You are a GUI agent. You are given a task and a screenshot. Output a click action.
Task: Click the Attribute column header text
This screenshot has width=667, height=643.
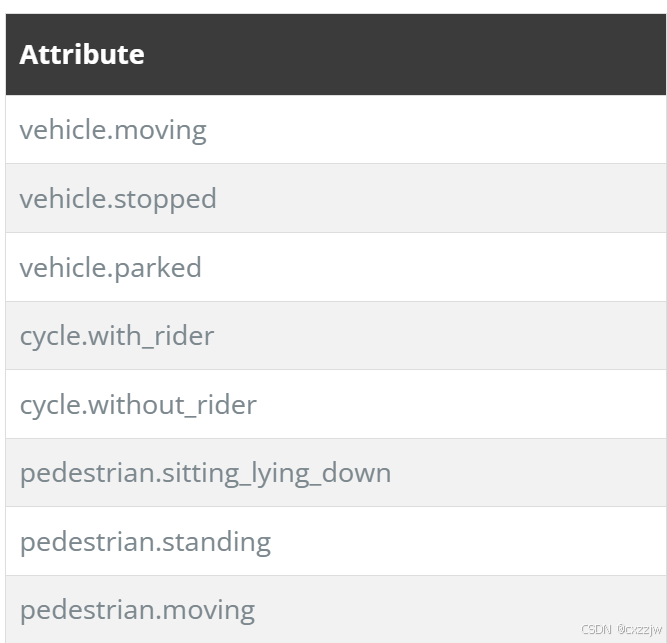tap(82, 54)
